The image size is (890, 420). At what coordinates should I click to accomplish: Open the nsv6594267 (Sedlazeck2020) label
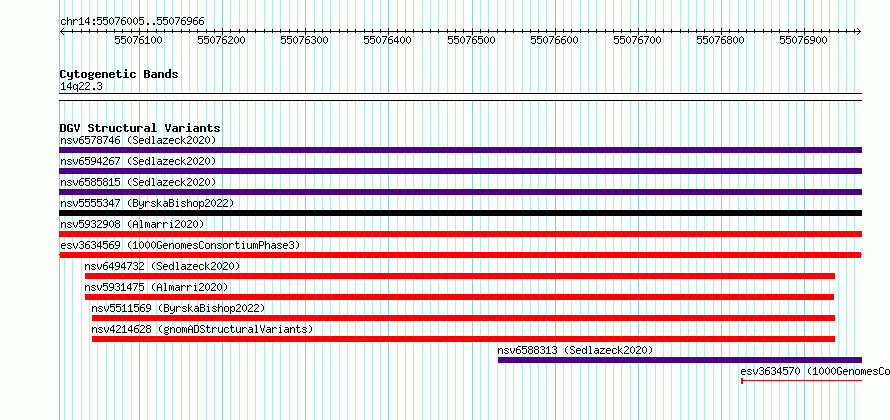[138, 161]
